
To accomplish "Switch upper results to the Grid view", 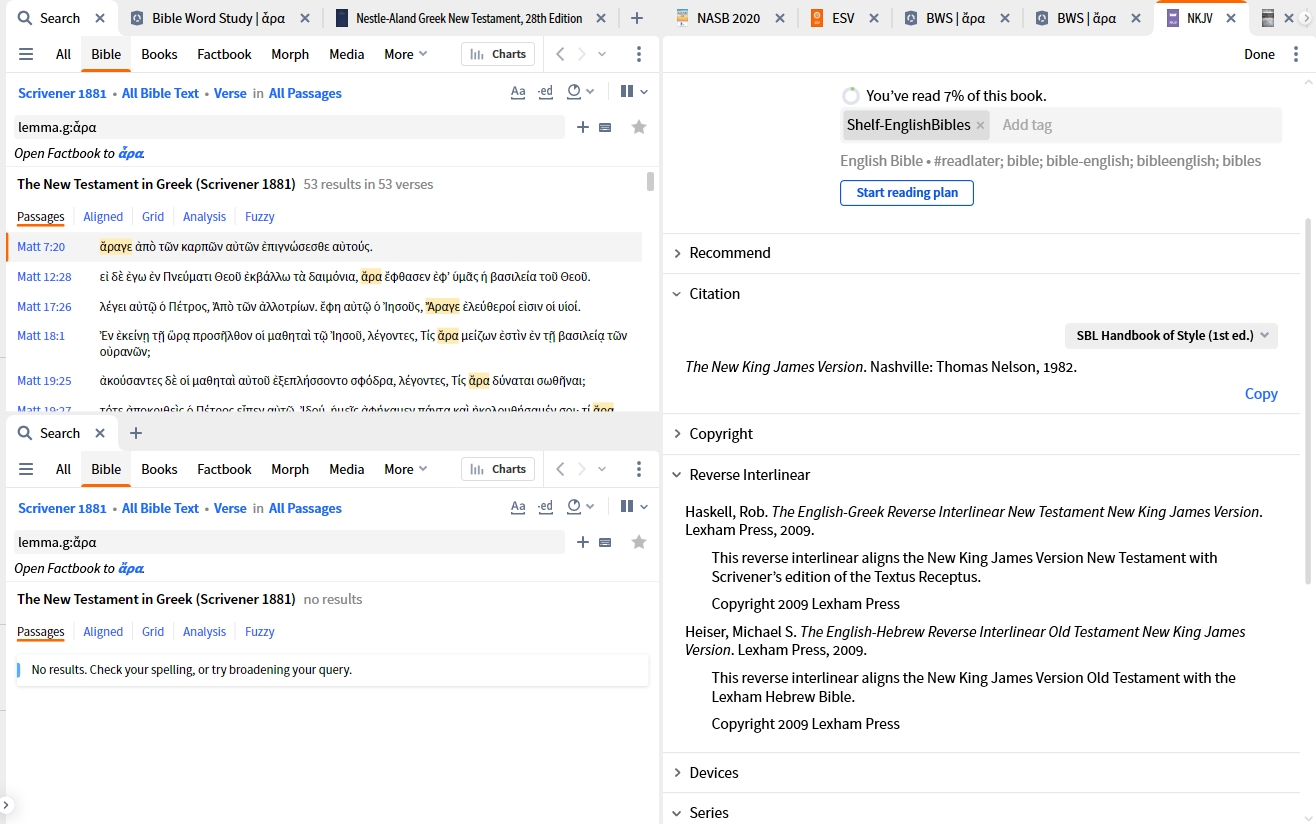I will [153, 216].
